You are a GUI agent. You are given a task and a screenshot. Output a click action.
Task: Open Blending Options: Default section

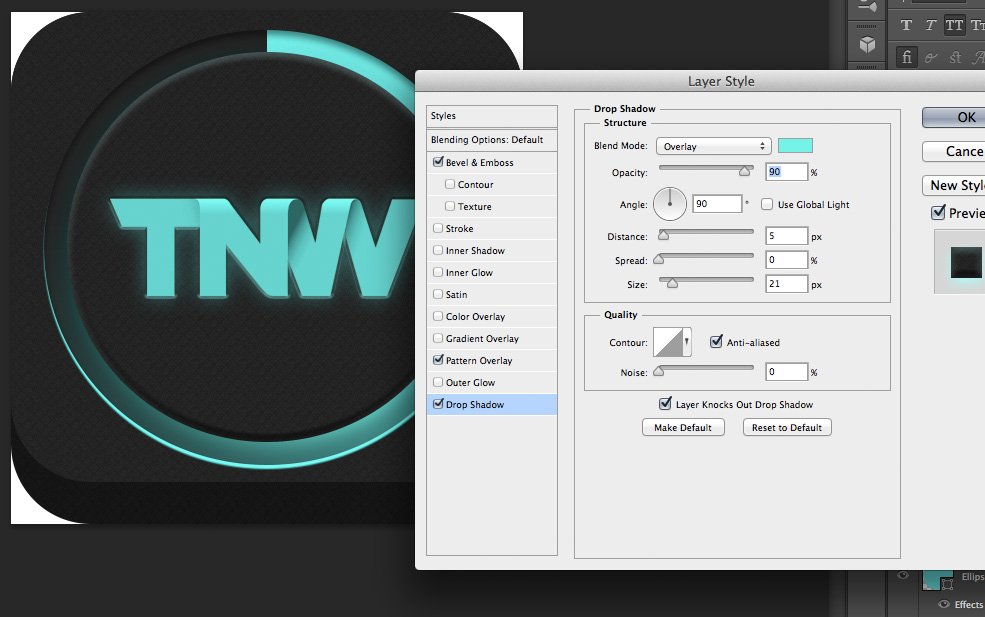(x=492, y=139)
